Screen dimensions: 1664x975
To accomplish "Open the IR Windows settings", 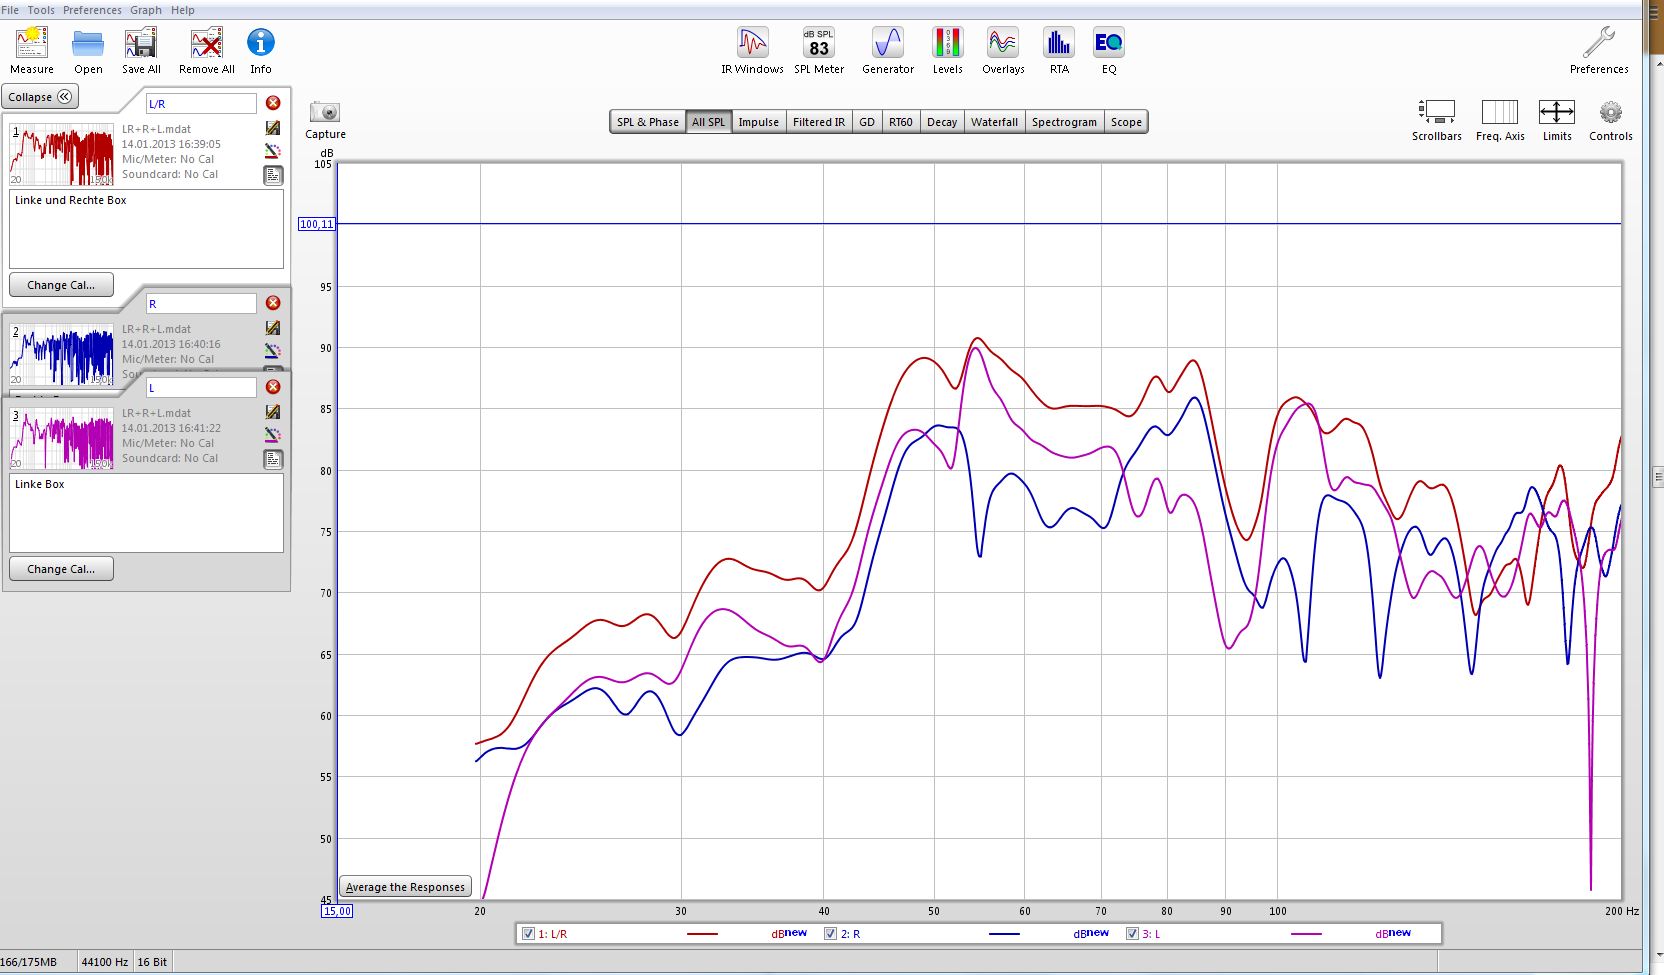I will point(752,43).
